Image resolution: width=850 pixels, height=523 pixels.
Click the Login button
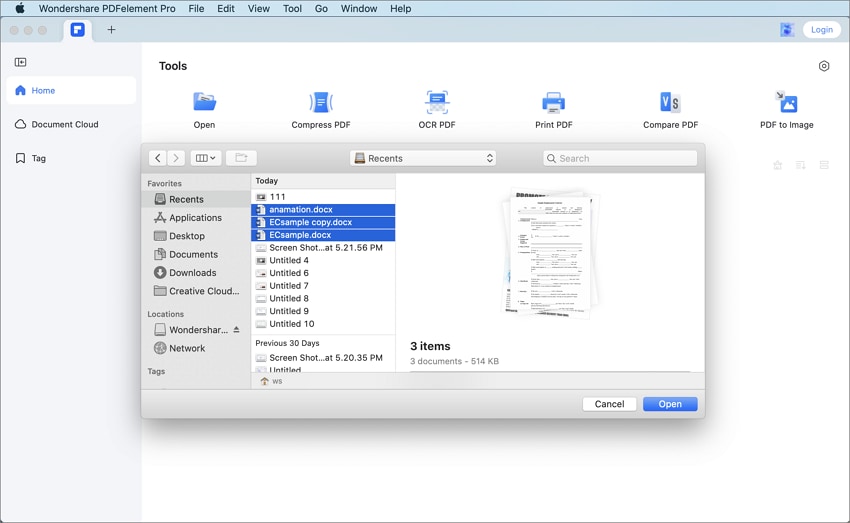point(822,30)
